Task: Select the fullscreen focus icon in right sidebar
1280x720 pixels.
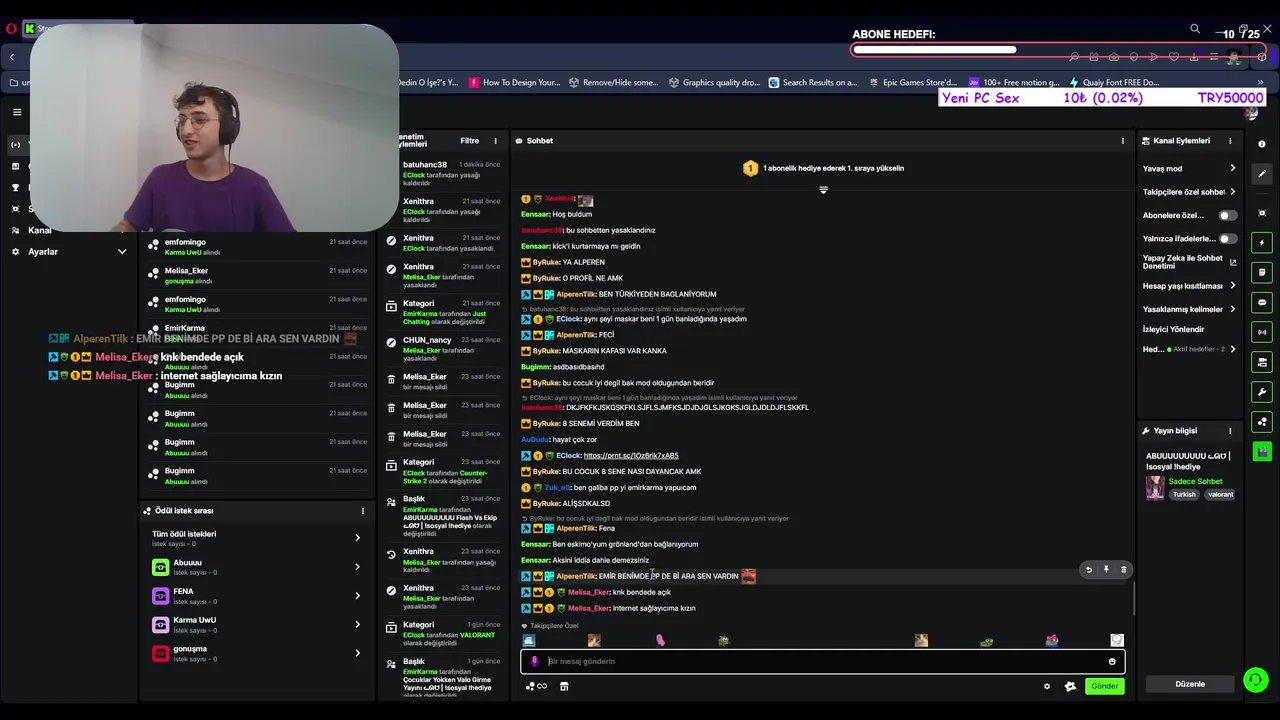Action: (1262, 213)
